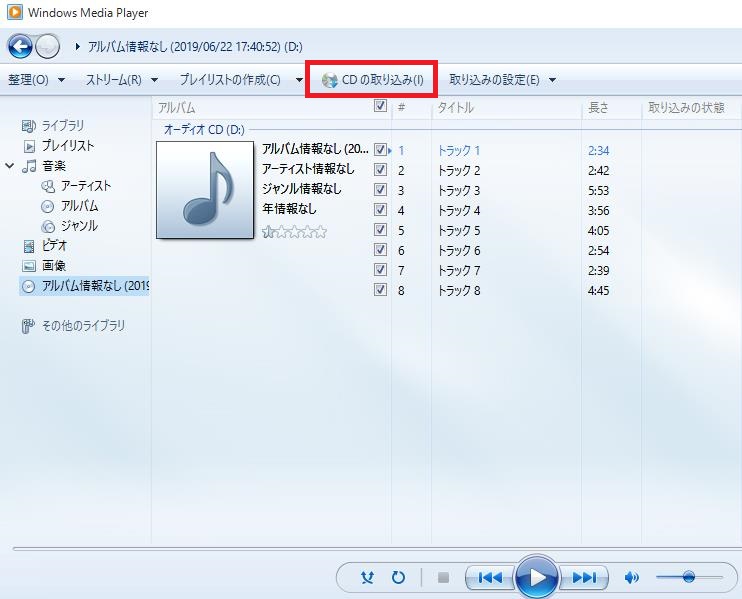Open the ストリーム(R) dropdown menu
The height and width of the screenshot is (599, 742).
click(x=122, y=80)
